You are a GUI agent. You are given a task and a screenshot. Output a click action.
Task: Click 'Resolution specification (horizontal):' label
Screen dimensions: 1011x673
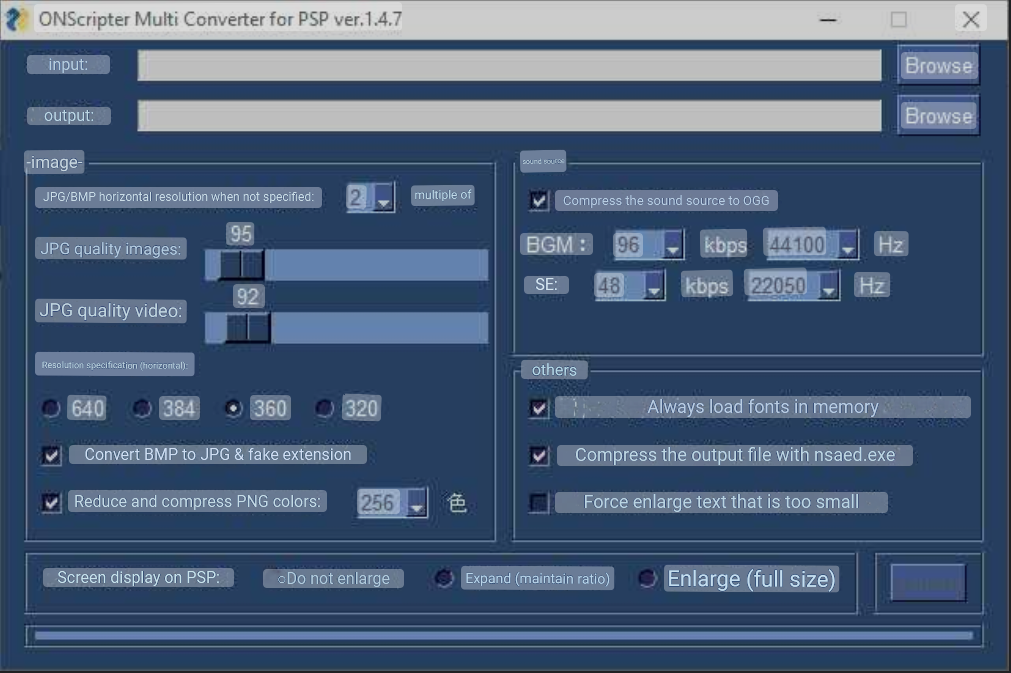point(114,365)
